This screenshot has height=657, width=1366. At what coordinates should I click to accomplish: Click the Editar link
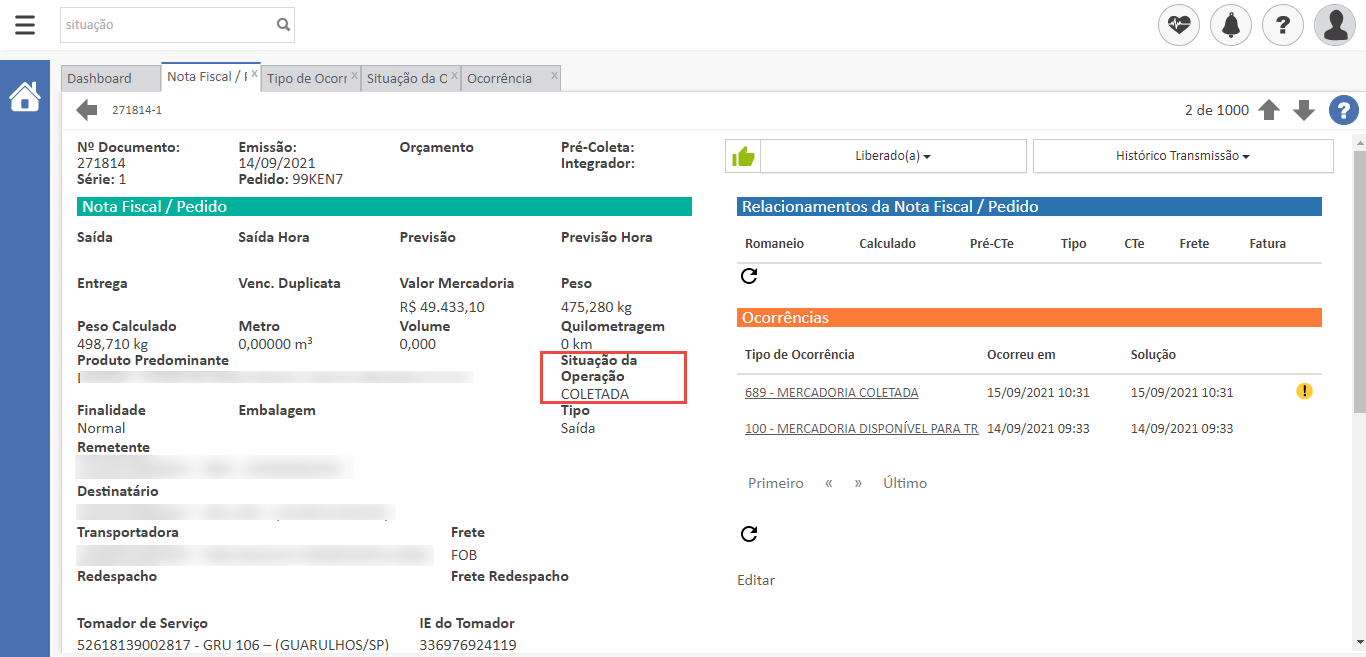[x=755, y=580]
